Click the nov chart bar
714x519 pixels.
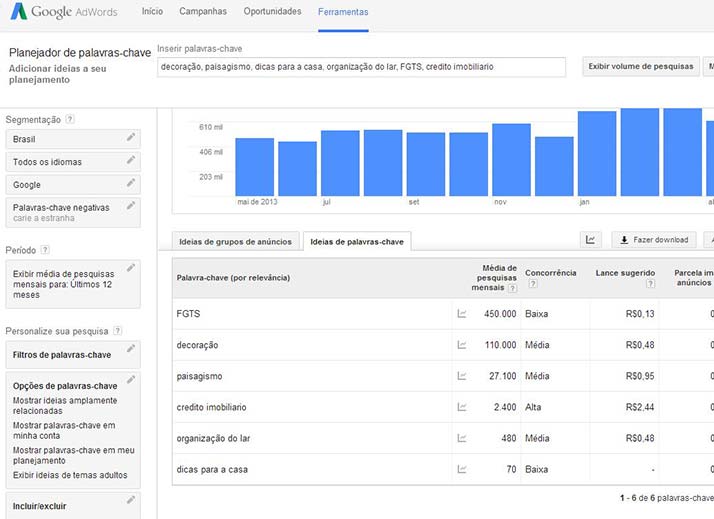click(x=511, y=159)
